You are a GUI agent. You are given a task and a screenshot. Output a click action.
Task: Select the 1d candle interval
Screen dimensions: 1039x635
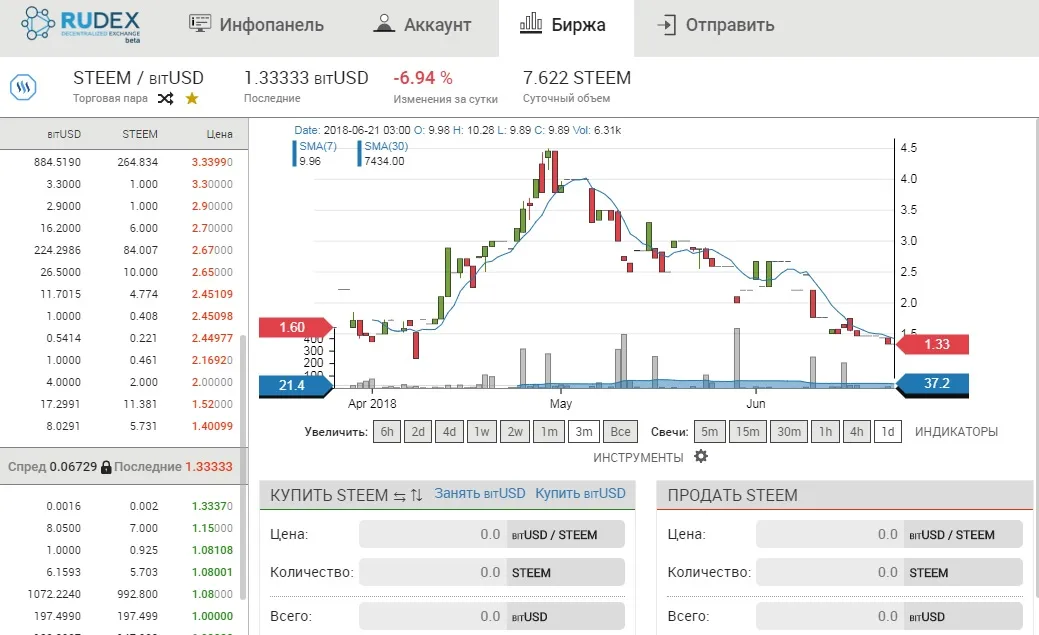tap(887, 432)
